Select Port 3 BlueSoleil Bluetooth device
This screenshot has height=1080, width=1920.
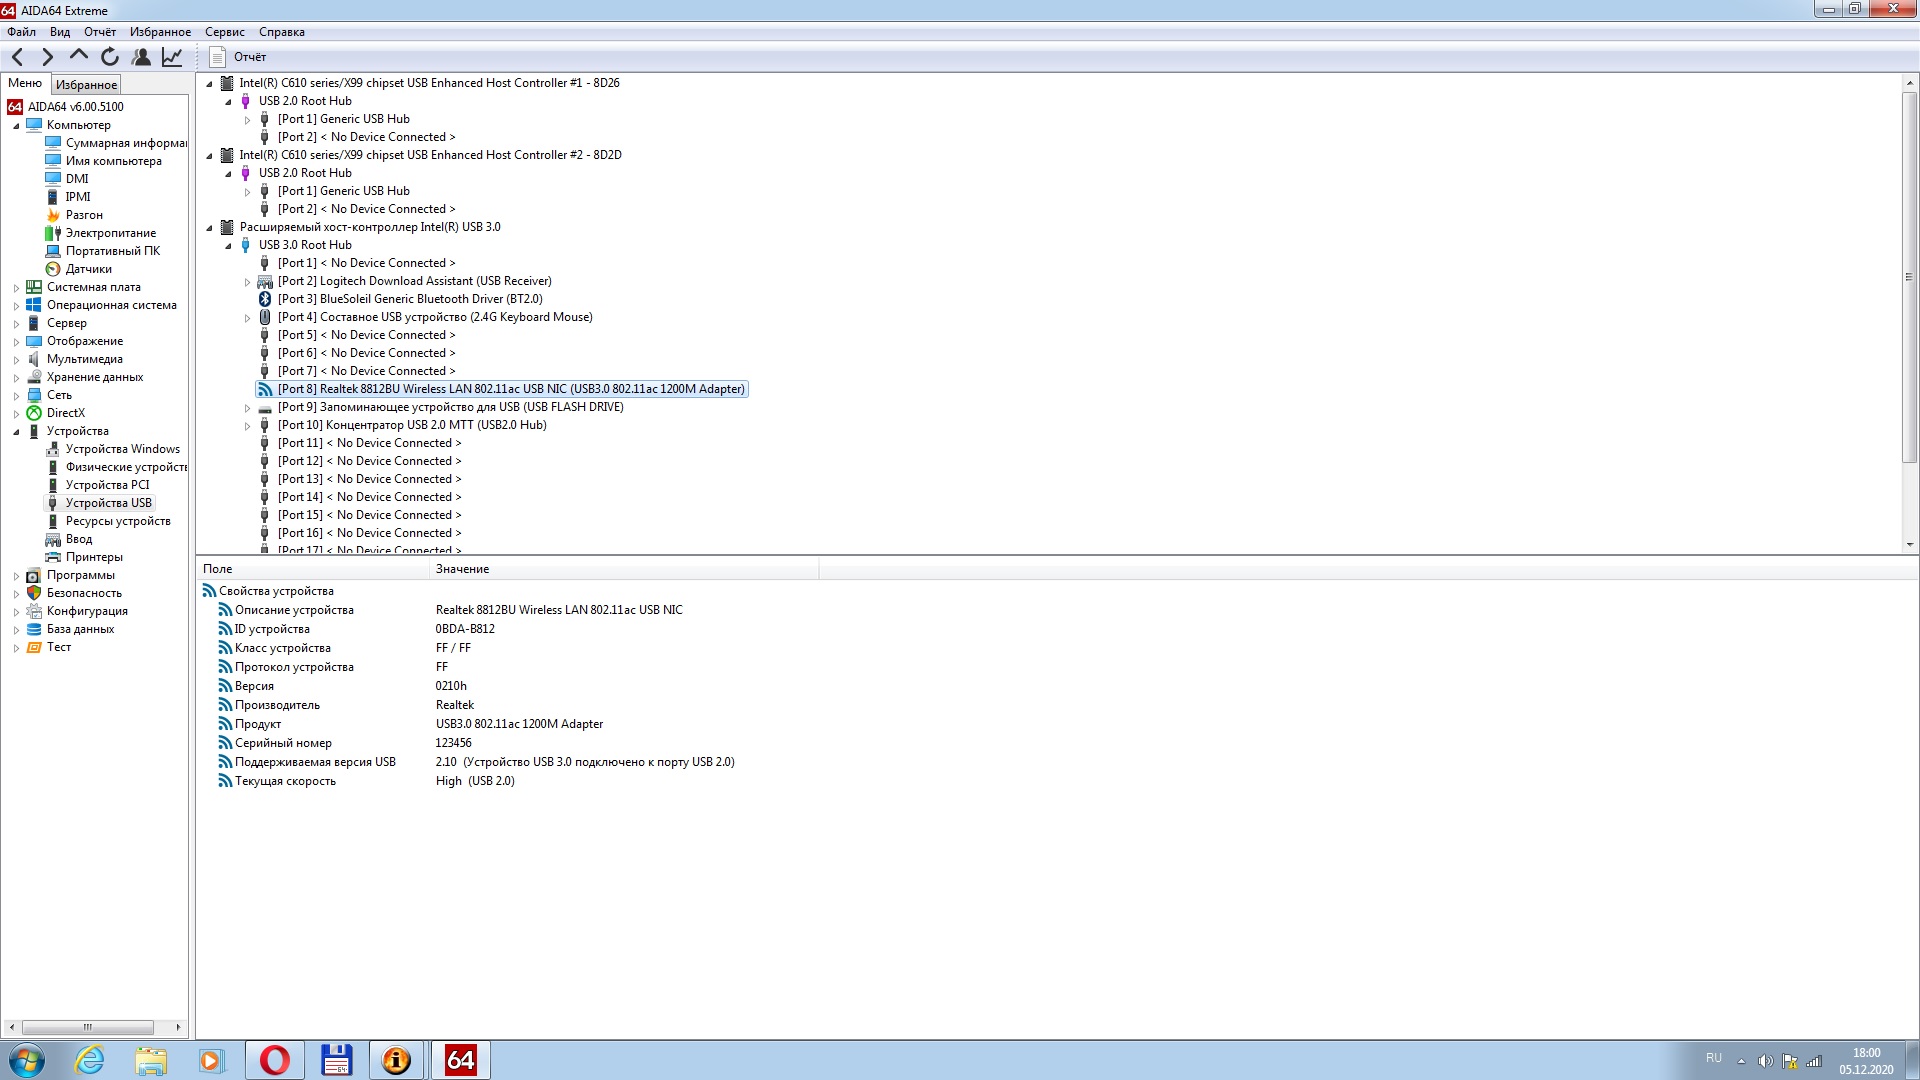(410, 299)
